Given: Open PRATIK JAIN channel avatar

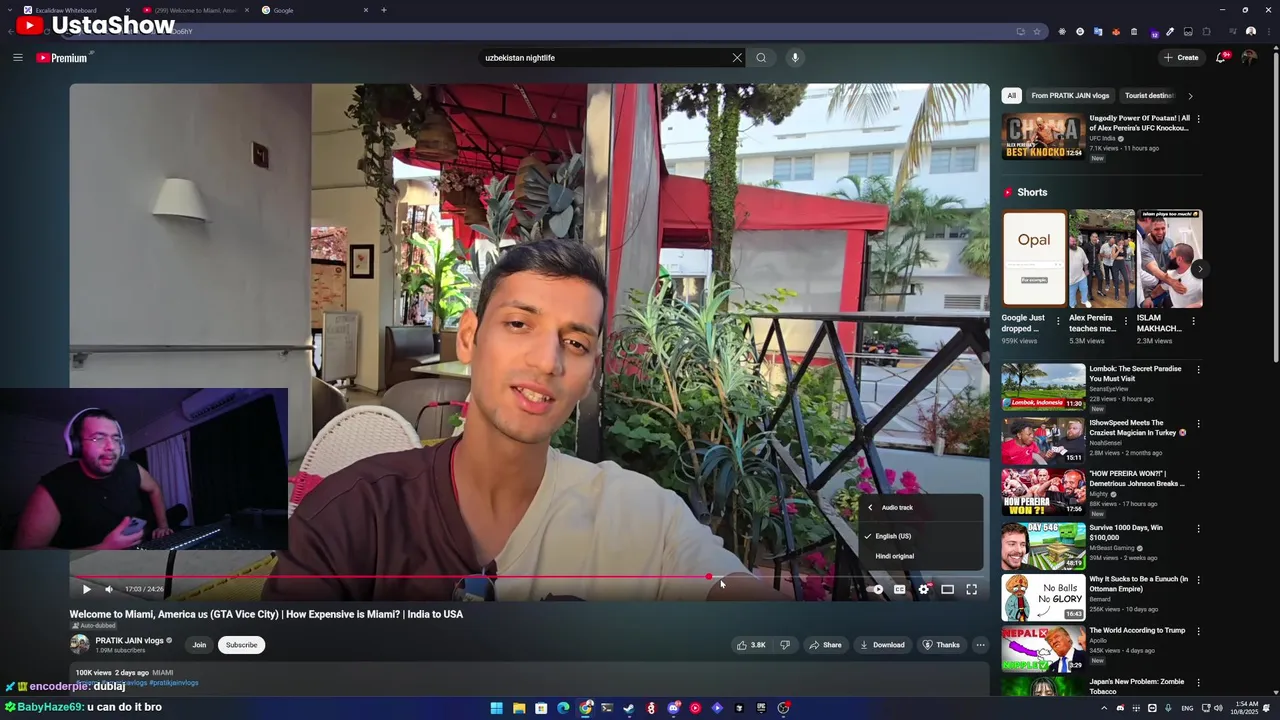Looking at the screenshot, I should point(79,645).
